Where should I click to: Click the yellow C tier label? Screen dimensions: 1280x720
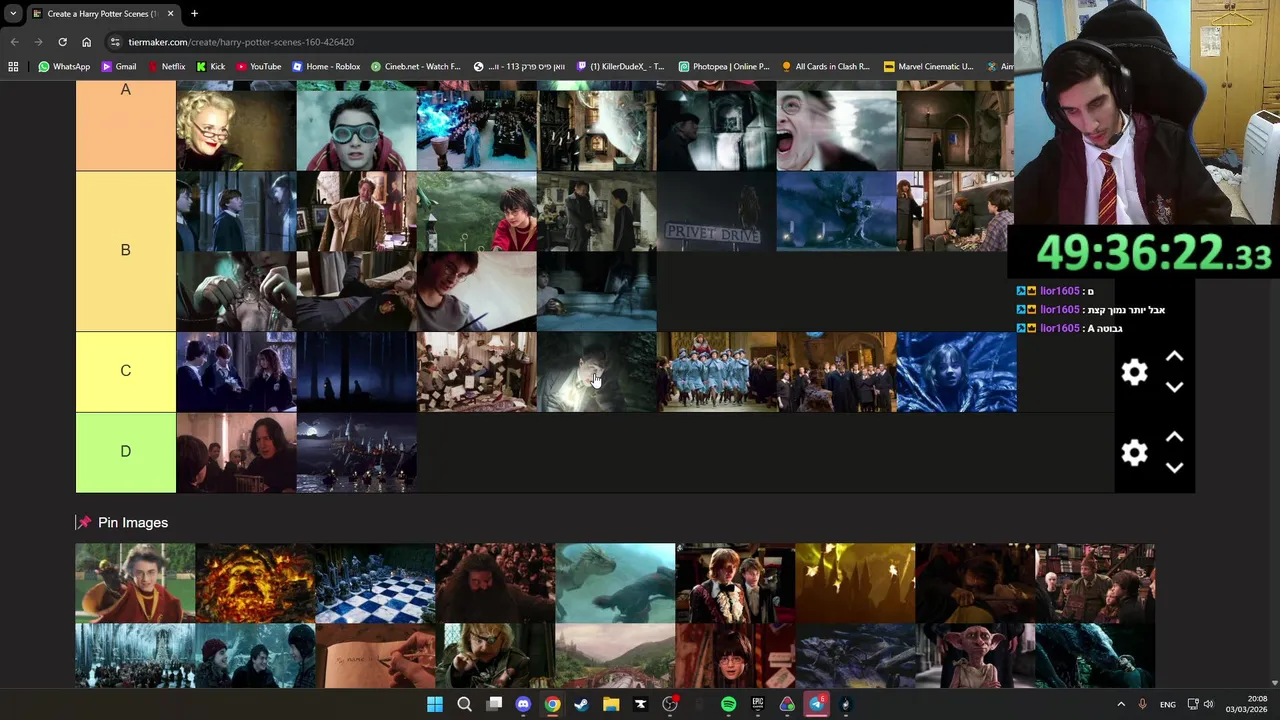pyautogui.click(x=125, y=371)
